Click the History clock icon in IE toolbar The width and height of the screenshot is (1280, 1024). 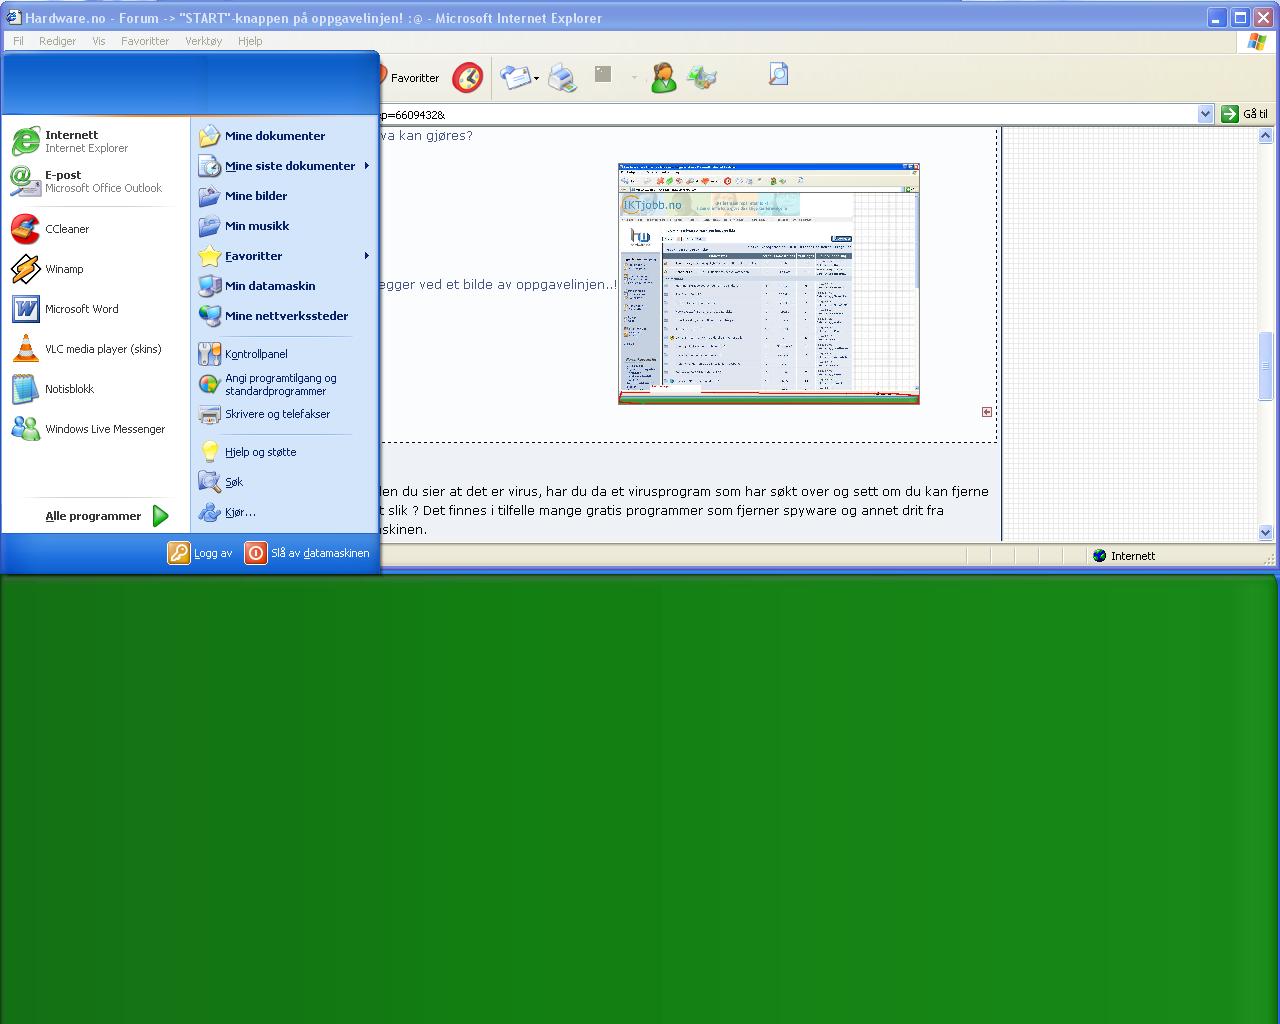click(467, 77)
